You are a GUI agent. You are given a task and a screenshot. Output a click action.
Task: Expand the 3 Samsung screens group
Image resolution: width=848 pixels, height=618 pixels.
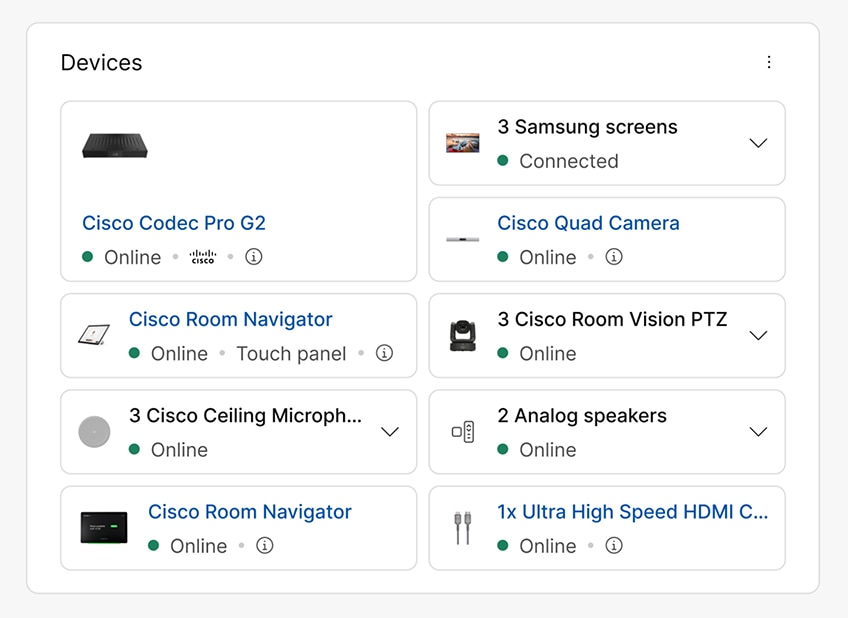pos(758,143)
